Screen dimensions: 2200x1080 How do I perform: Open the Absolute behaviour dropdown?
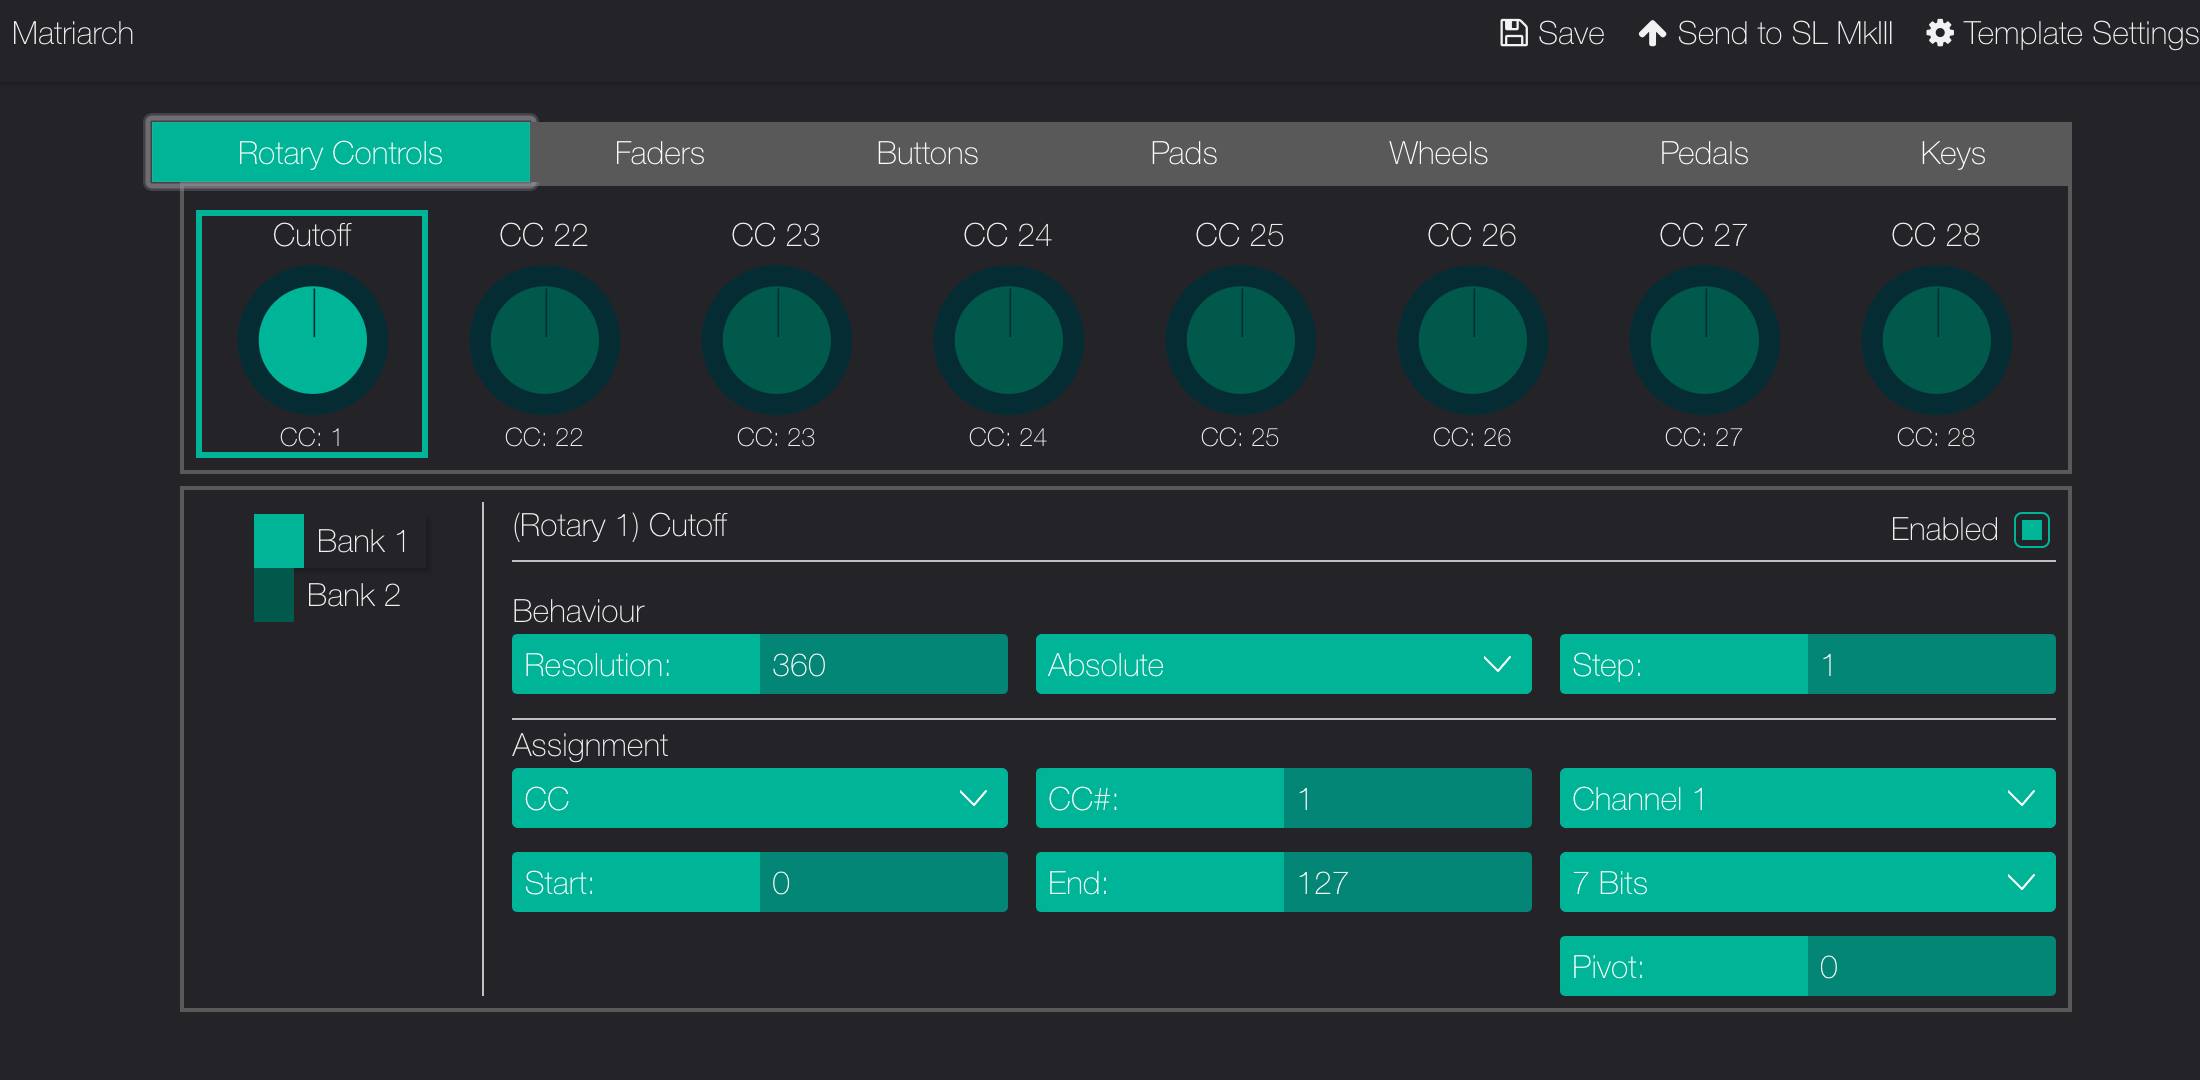[1283, 664]
